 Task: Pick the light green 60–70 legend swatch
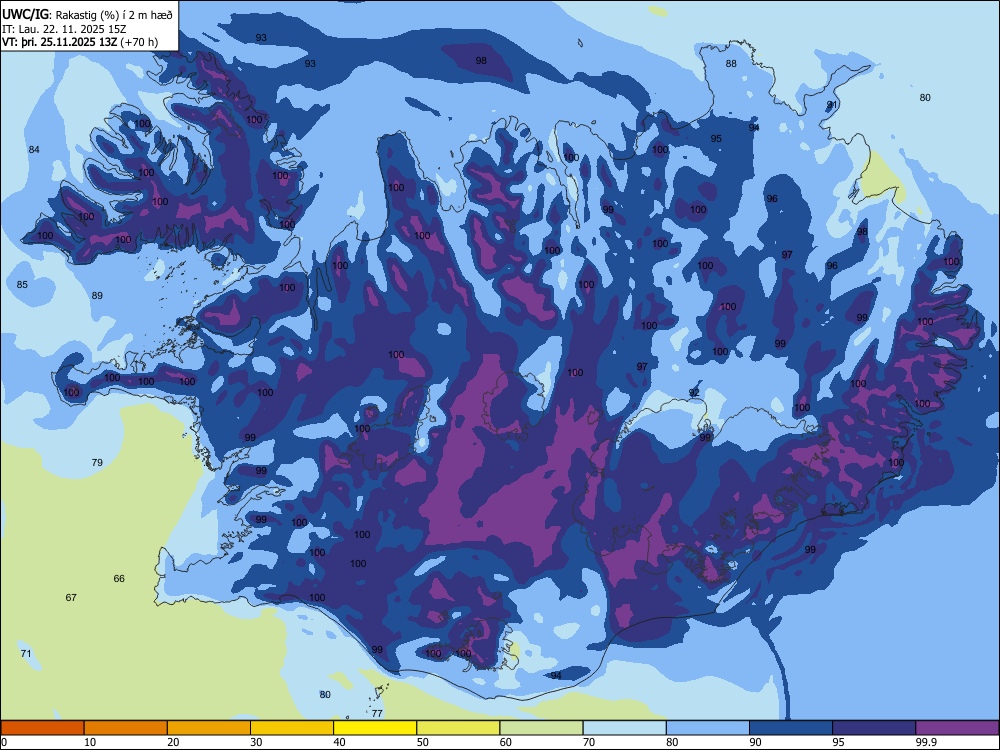[x=541, y=728]
